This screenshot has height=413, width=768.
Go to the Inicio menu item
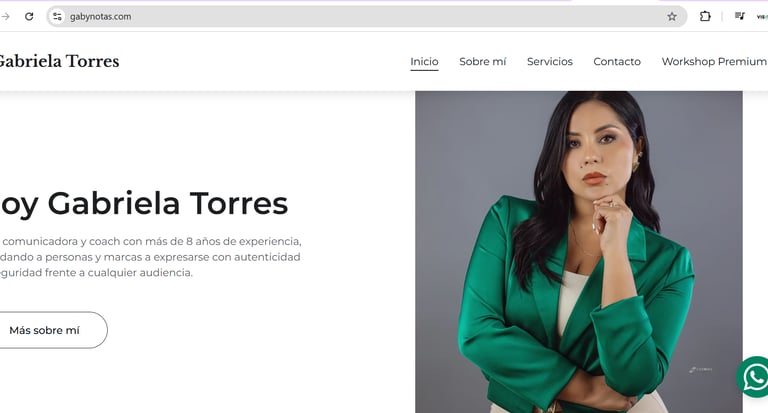point(424,62)
